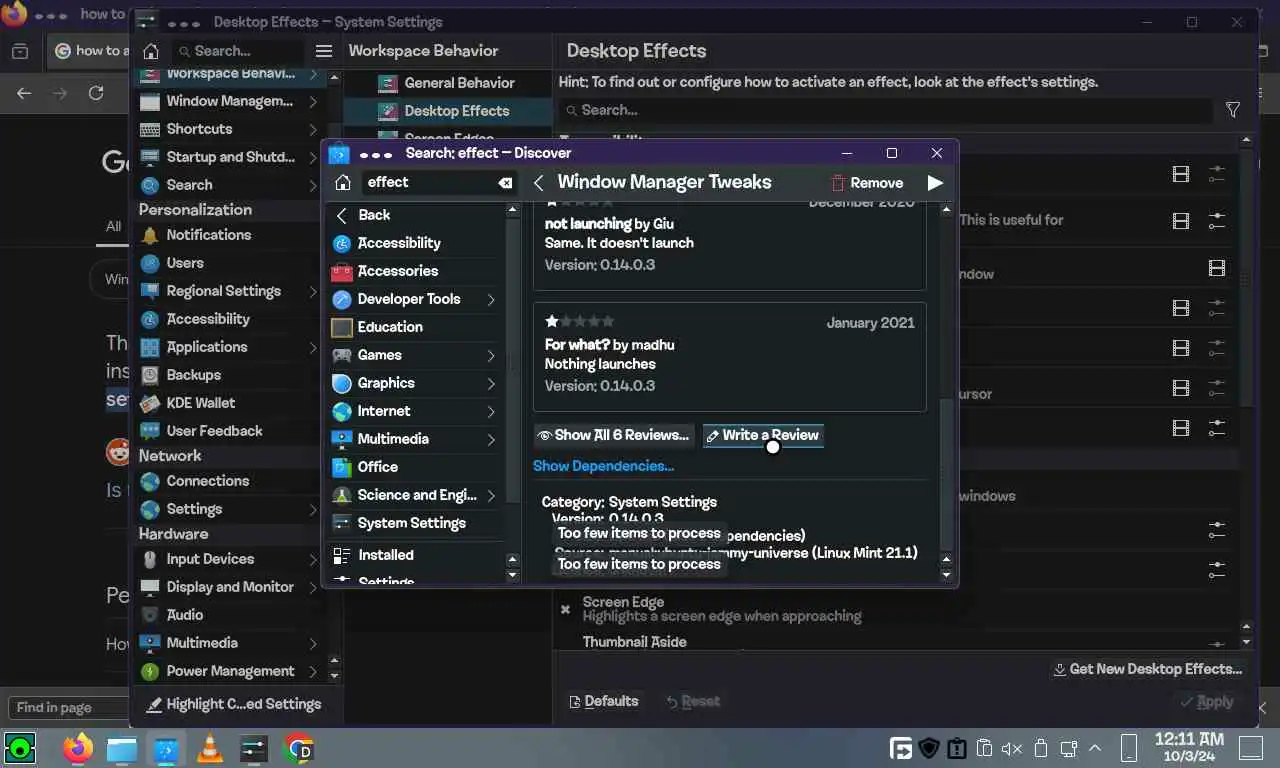Open file manager from taskbar
The image size is (1280, 768).
point(121,748)
